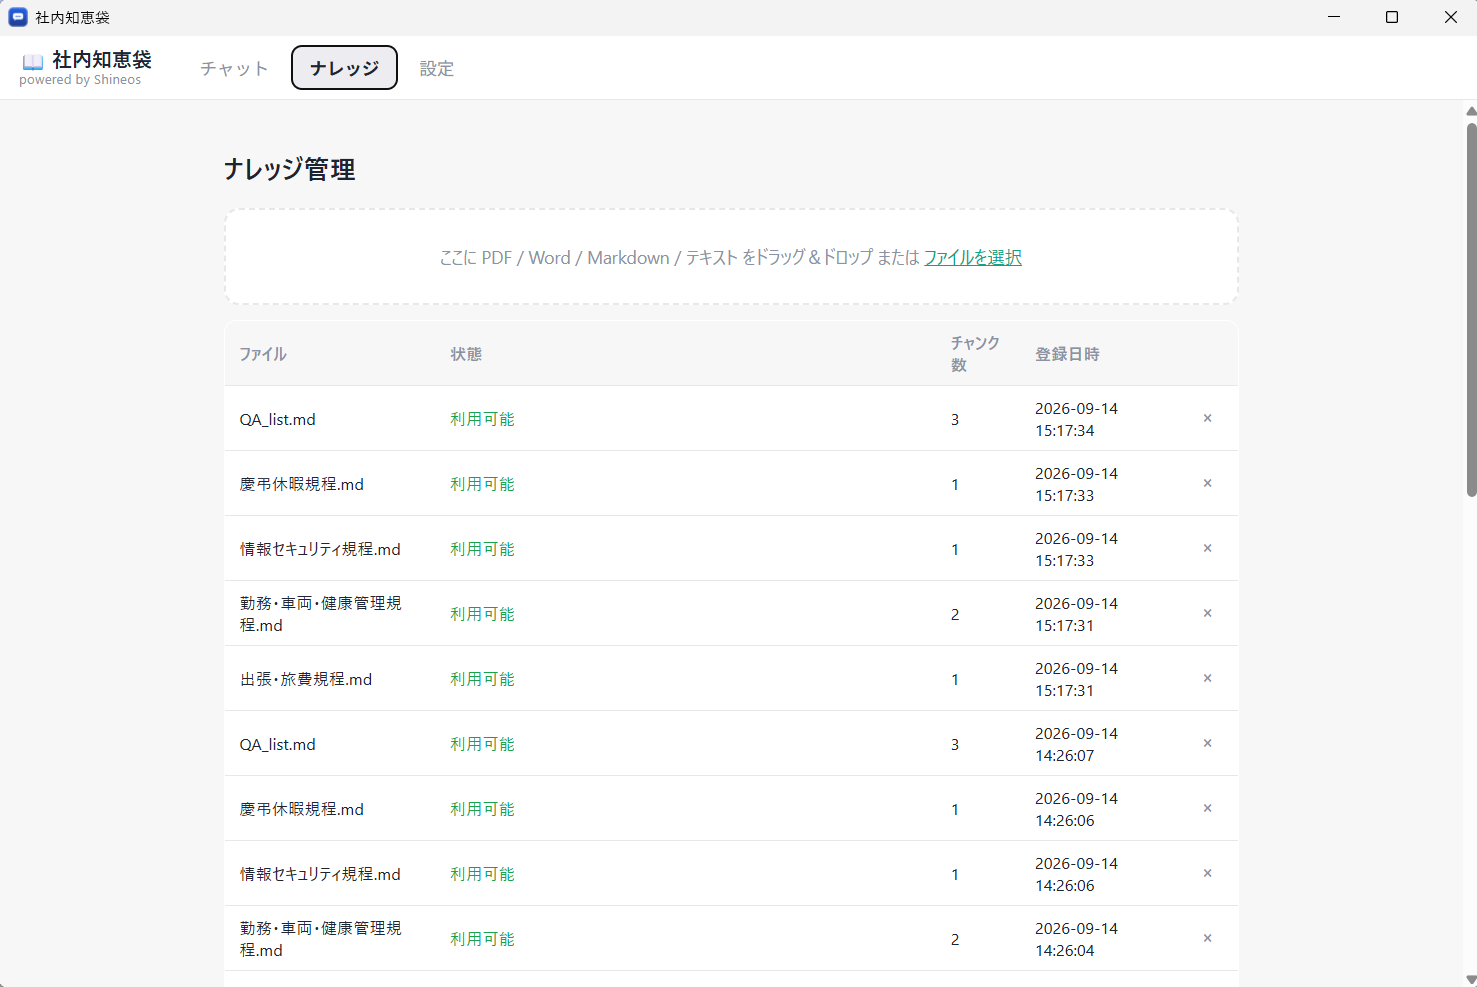
Task: Select file name QA_list.md dated 15:17:34
Action: click(x=277, y=419)
